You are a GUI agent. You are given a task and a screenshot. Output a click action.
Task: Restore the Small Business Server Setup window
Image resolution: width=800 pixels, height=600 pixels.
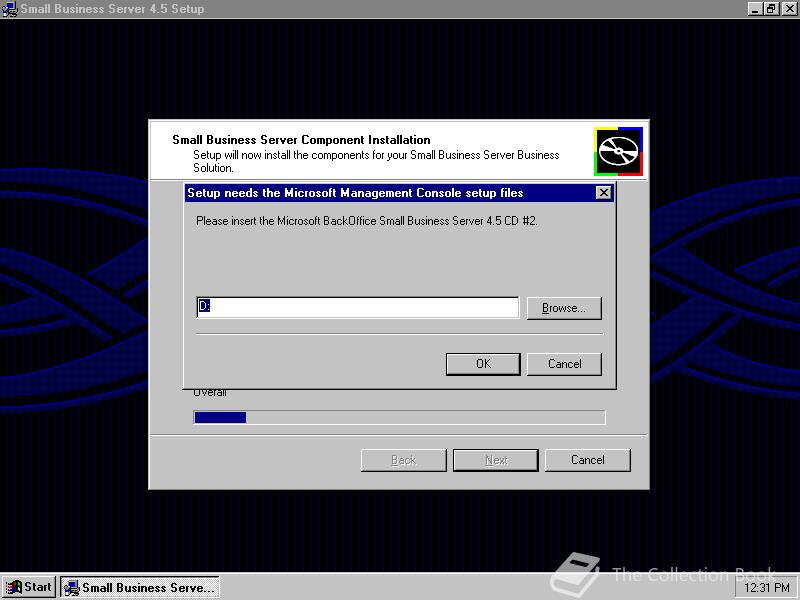[x=771, y=9]
